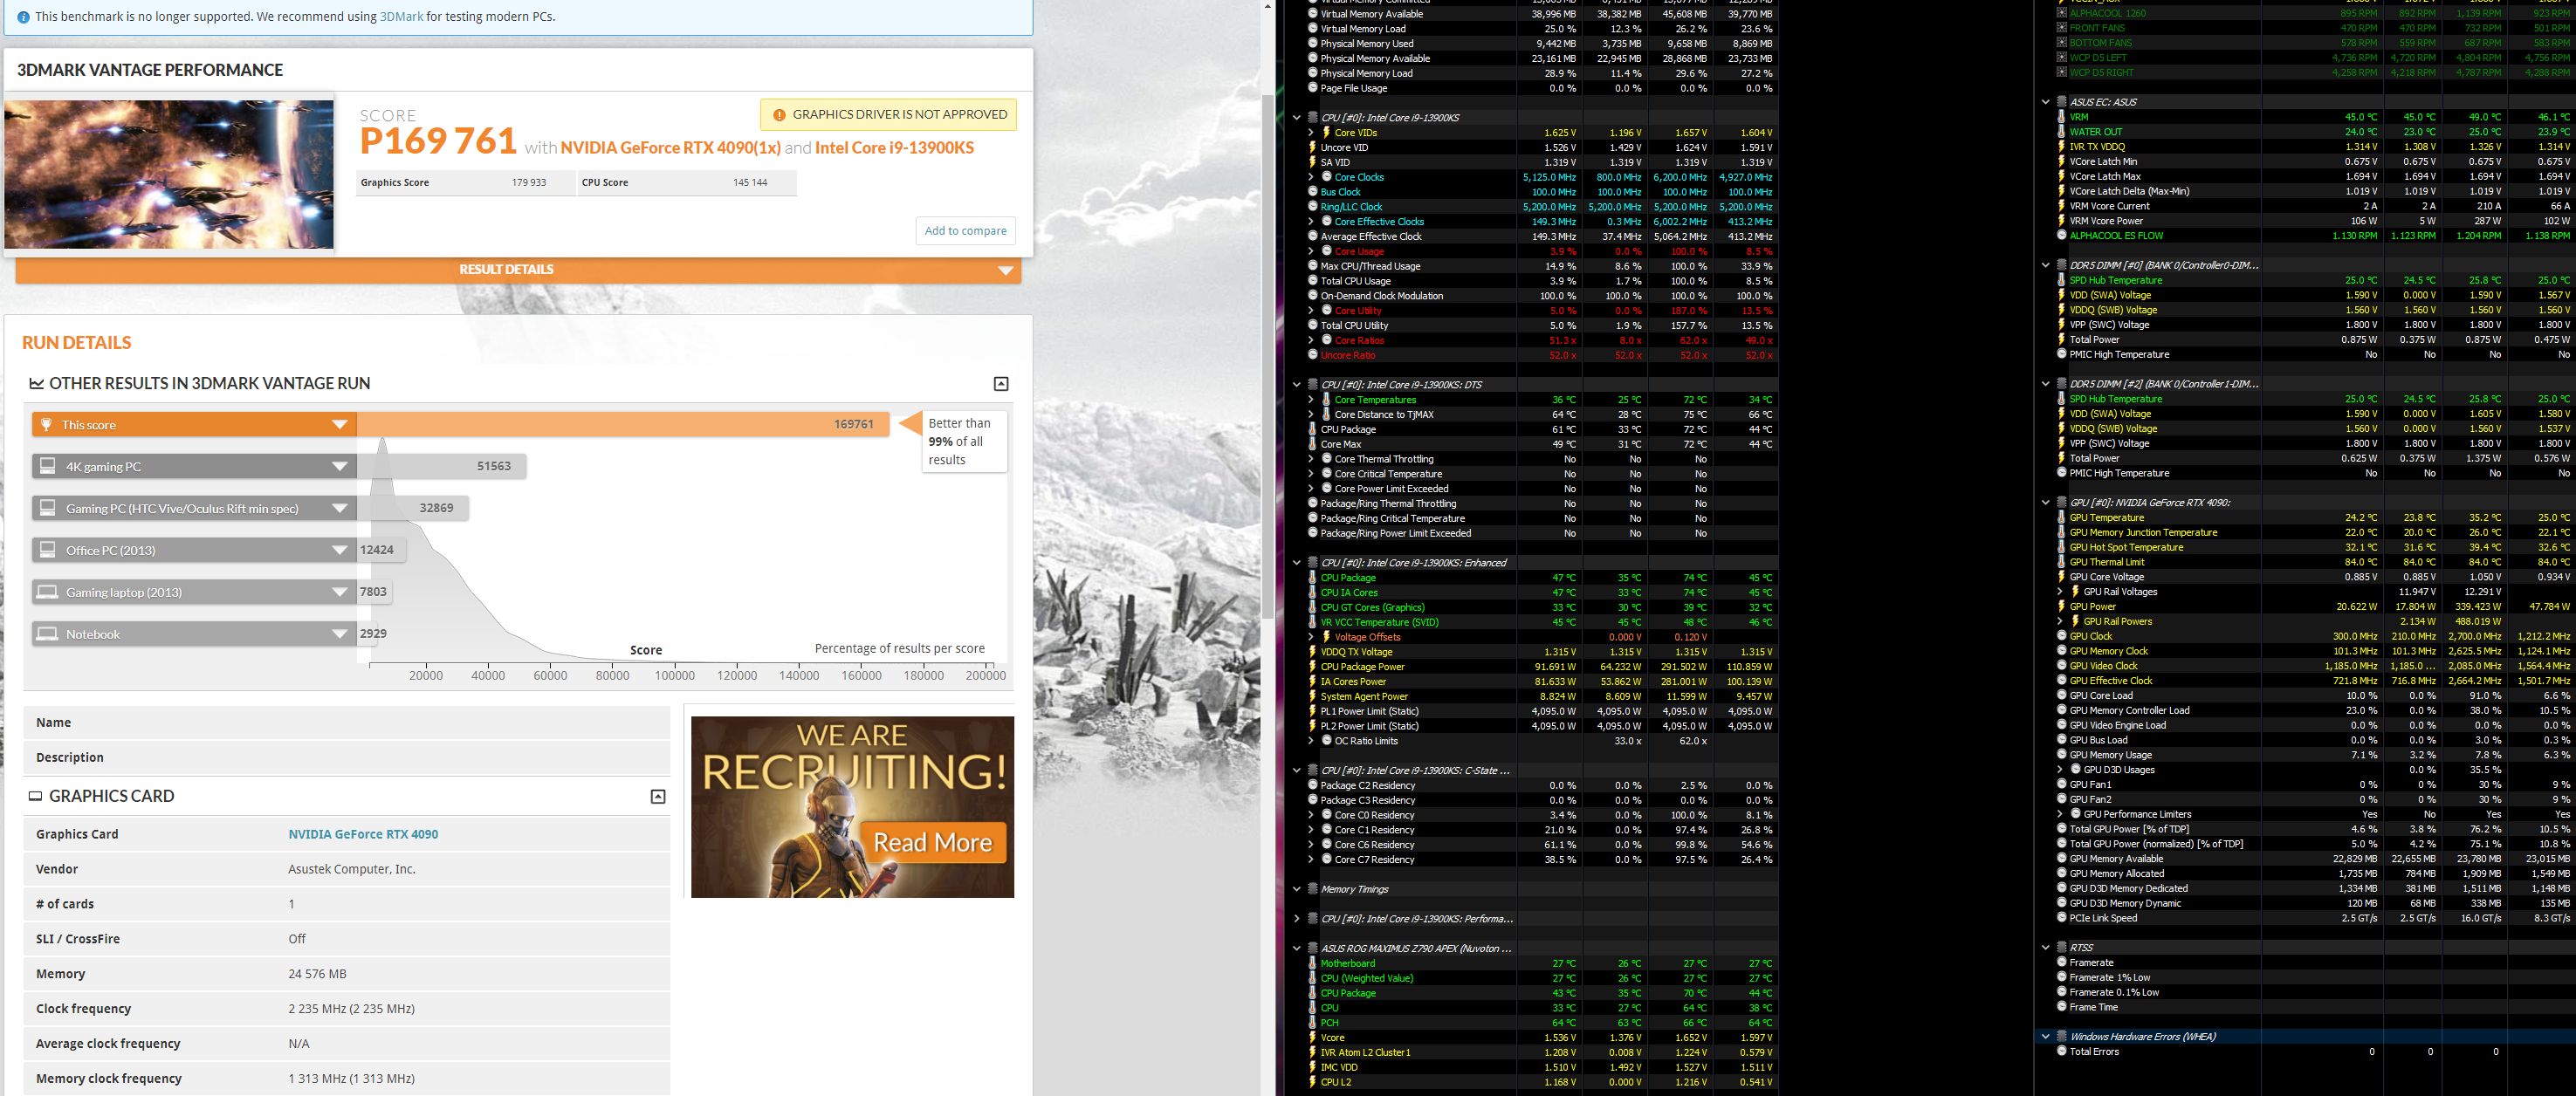Screen dimensions: 2576x1096
Task: Open the GeForce RTX 4090(1x) link in score header
Action: coord(670,148)
